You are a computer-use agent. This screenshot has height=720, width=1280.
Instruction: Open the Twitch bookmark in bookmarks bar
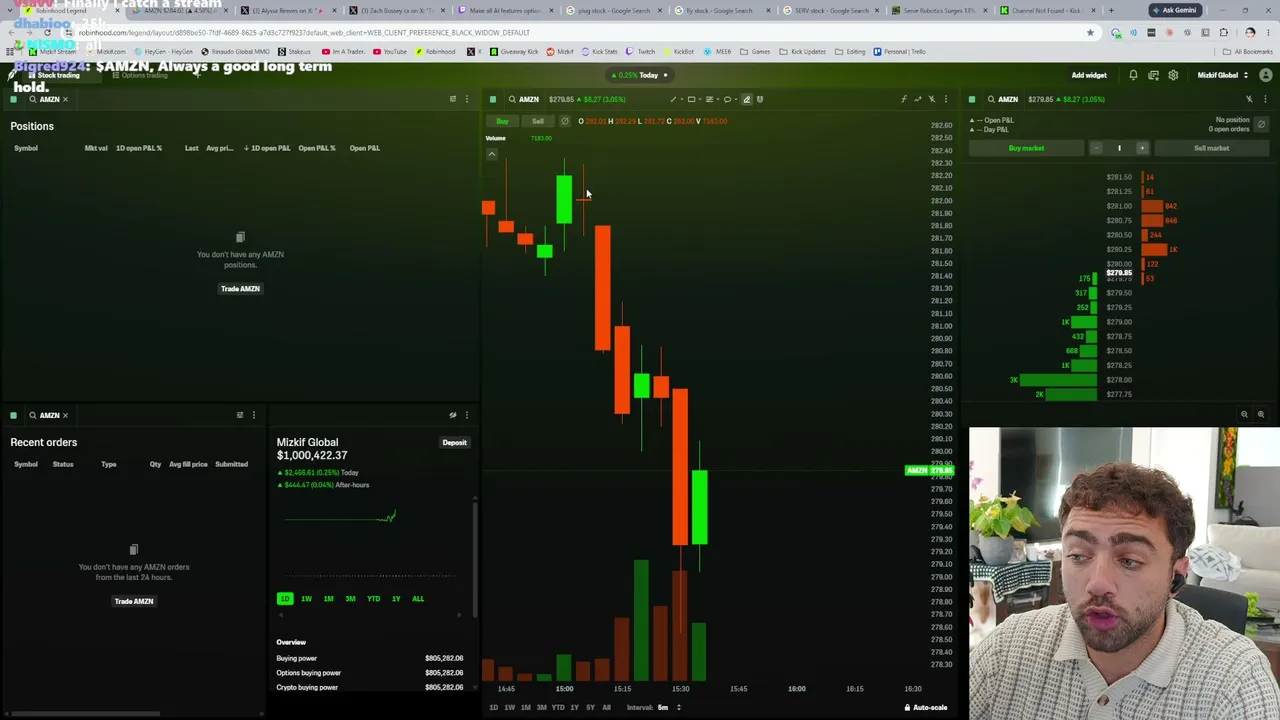tap(641, 52)
